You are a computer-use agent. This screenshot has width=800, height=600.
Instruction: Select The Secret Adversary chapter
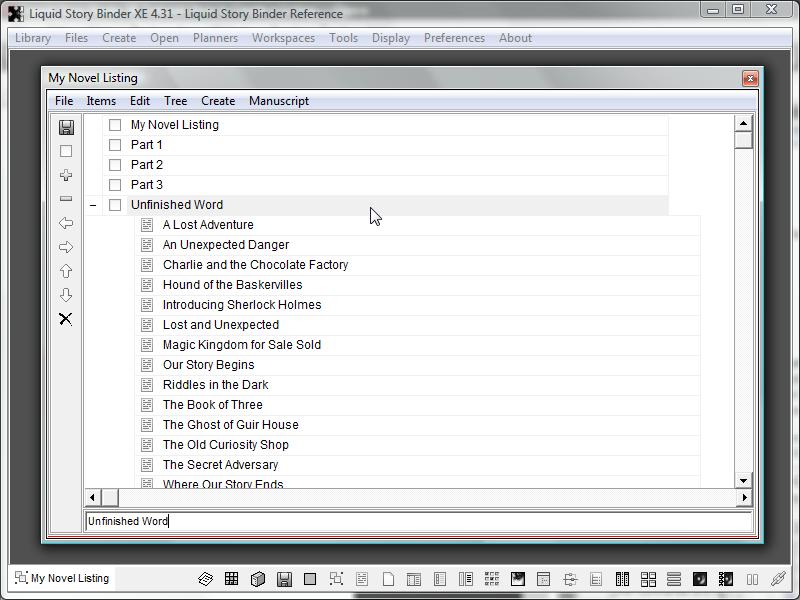pos(220,465)
